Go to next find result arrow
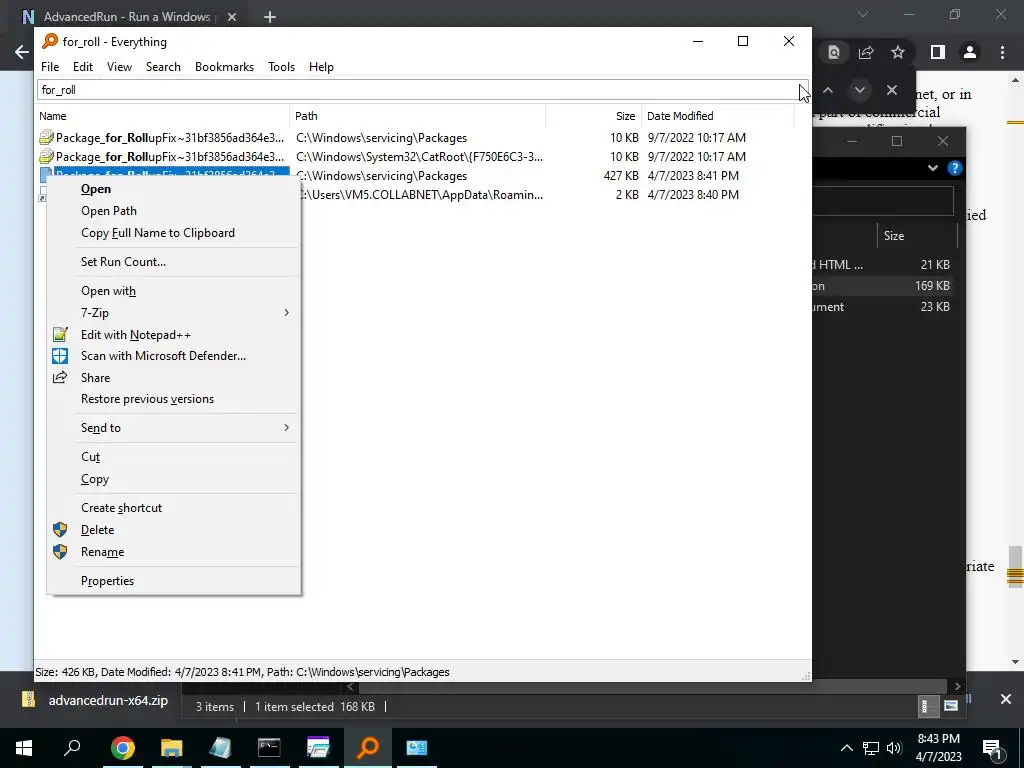The width and height of the screenshot is (1024, 768). 860,90
